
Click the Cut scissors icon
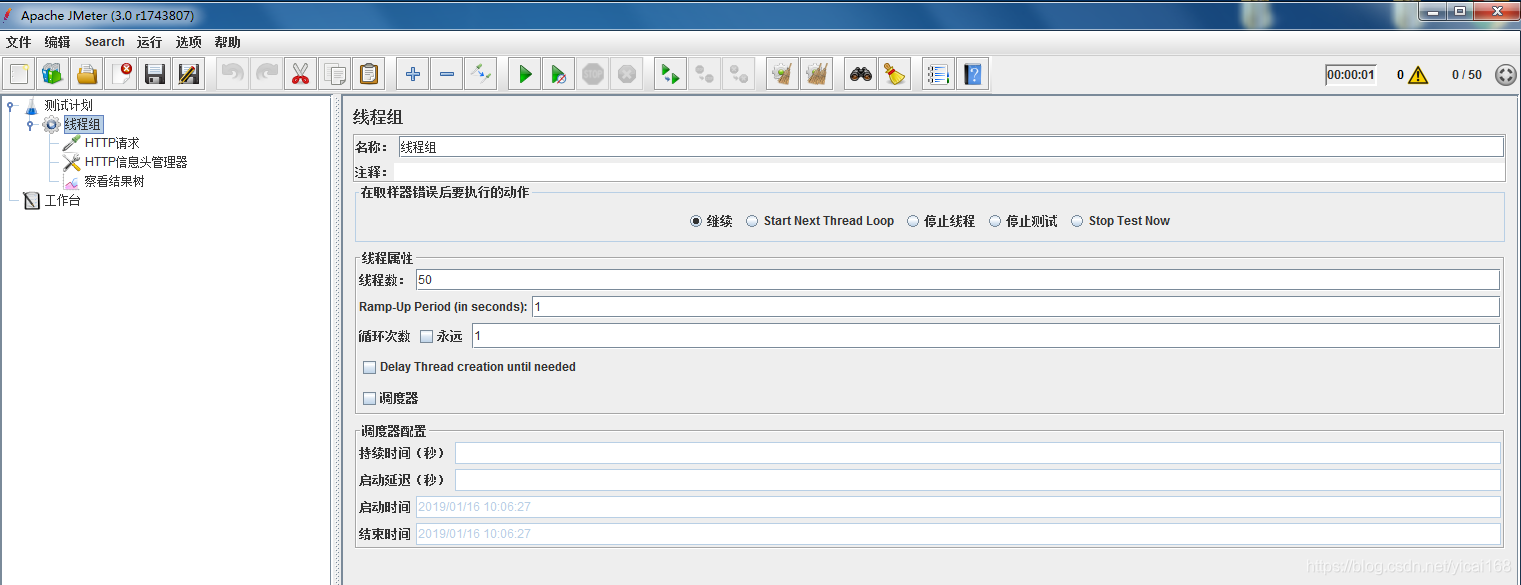click(300, 74)
